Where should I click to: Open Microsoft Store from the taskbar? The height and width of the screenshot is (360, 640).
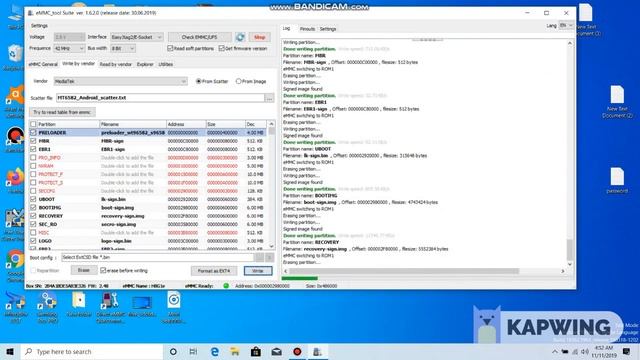click(256, 351)
